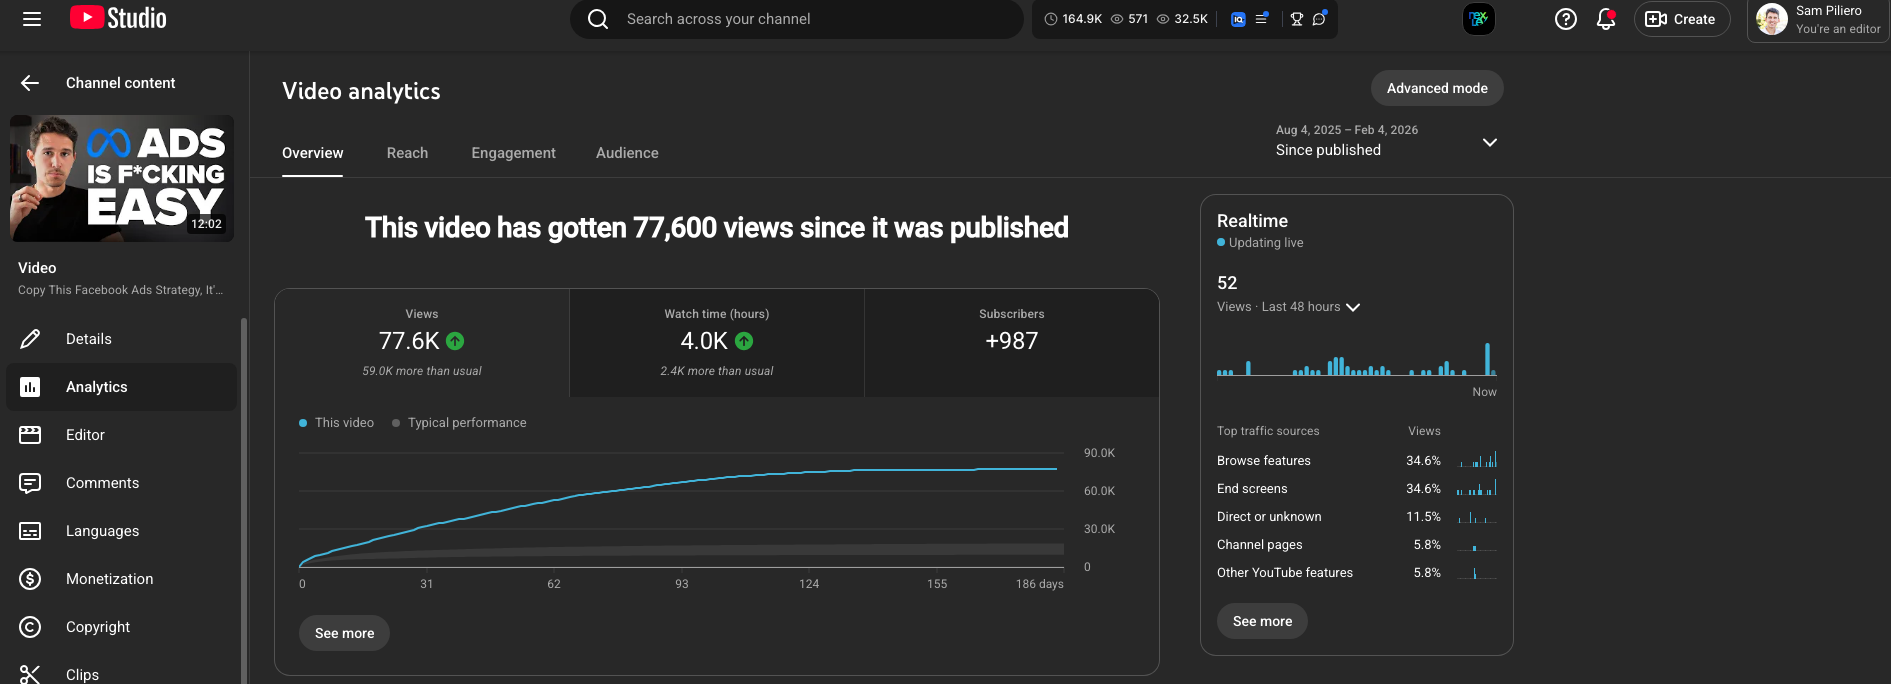Switch to the Reach tab

tap(407, 153)
